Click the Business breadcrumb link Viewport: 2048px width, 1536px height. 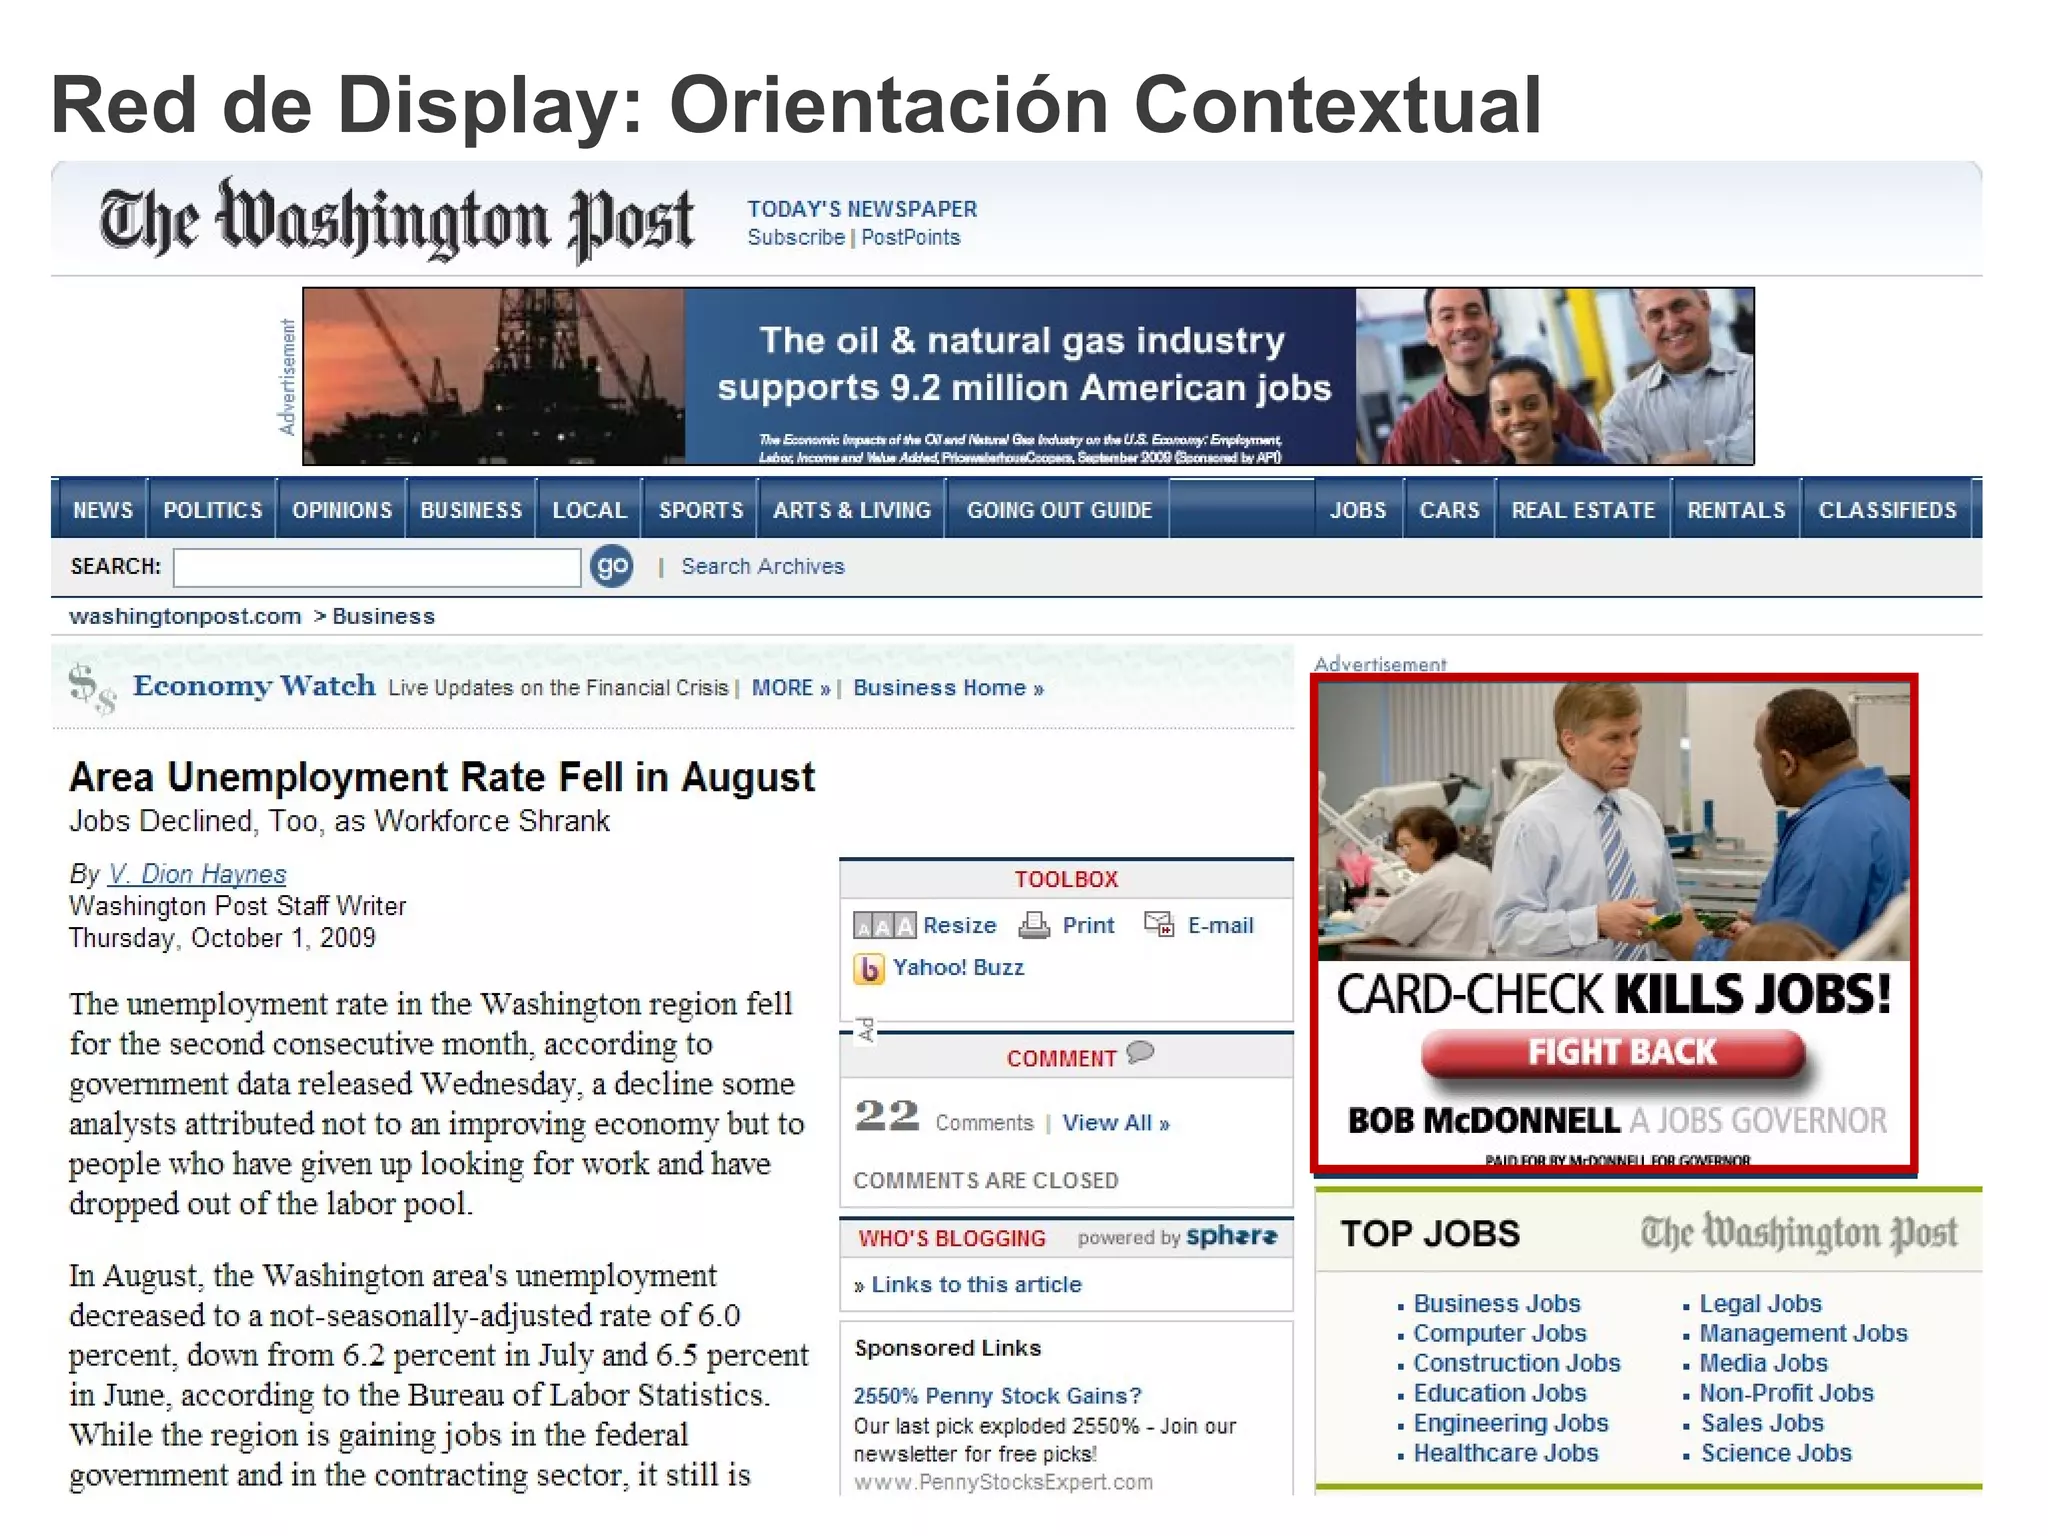383,616
